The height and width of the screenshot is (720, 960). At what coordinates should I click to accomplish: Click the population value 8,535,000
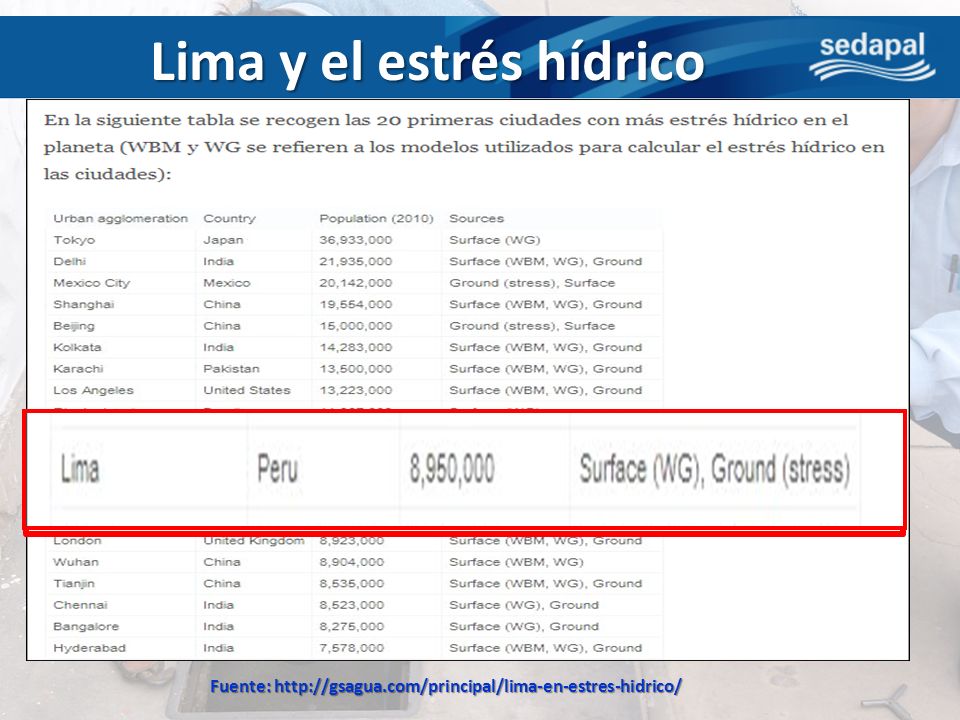(x=351, y=583)
